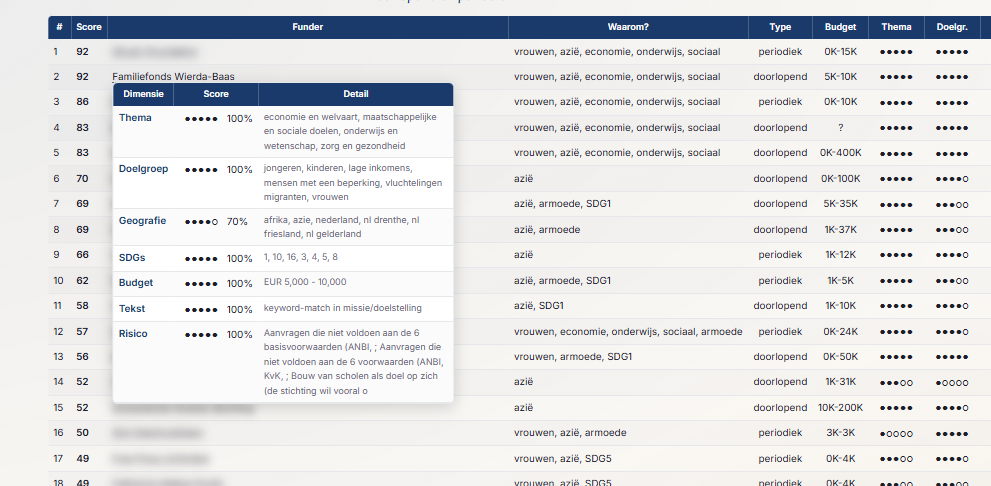Click the 5K-10K budget cell

click(841, 77)
